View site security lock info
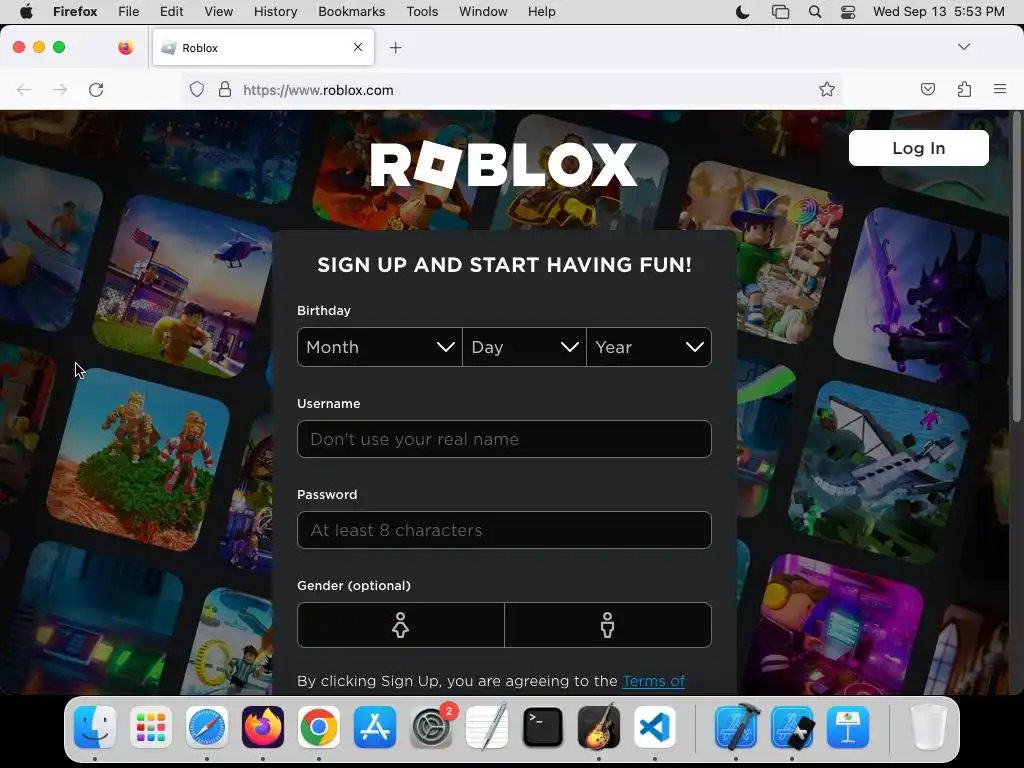 225,89
